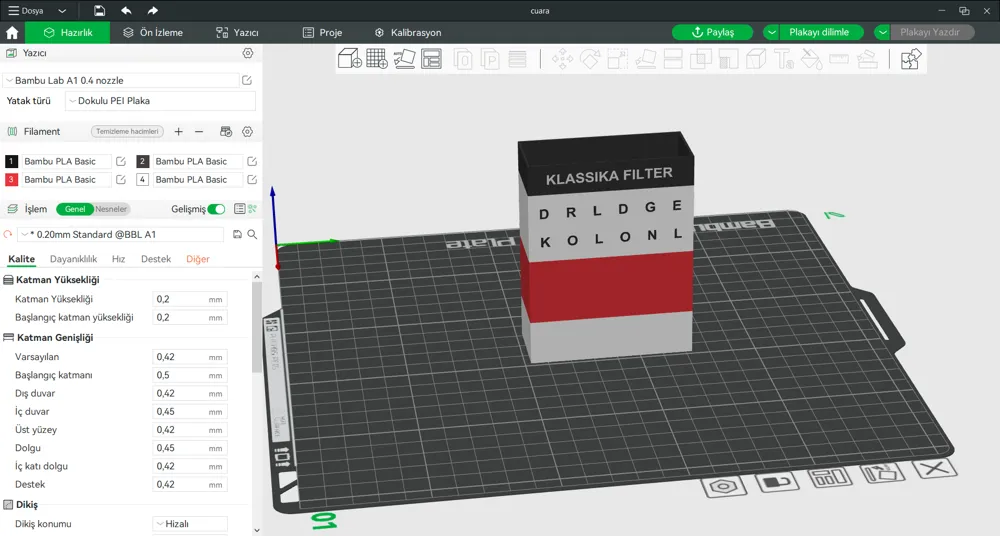Select the Diğer settings tab
Screen dimensions: 1000x536
tap(198, 259)
